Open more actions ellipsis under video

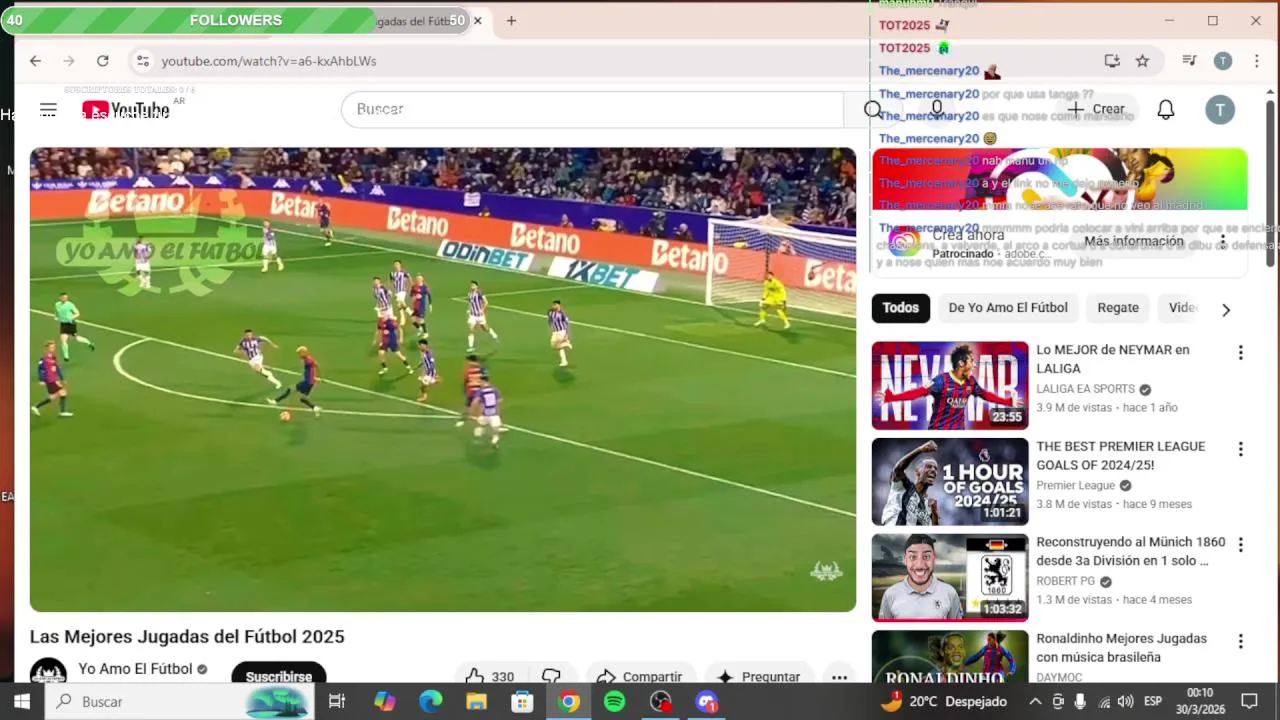839,677
